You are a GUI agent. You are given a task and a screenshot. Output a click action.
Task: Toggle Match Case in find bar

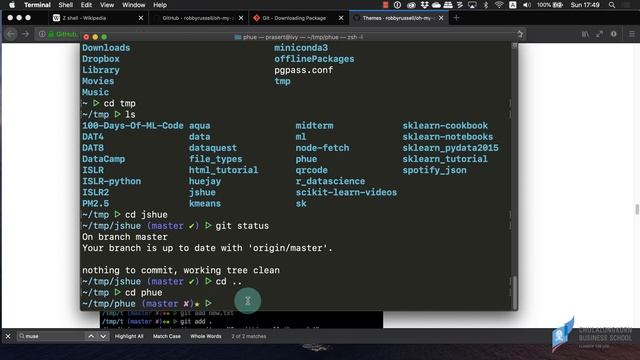pos(167,336)
